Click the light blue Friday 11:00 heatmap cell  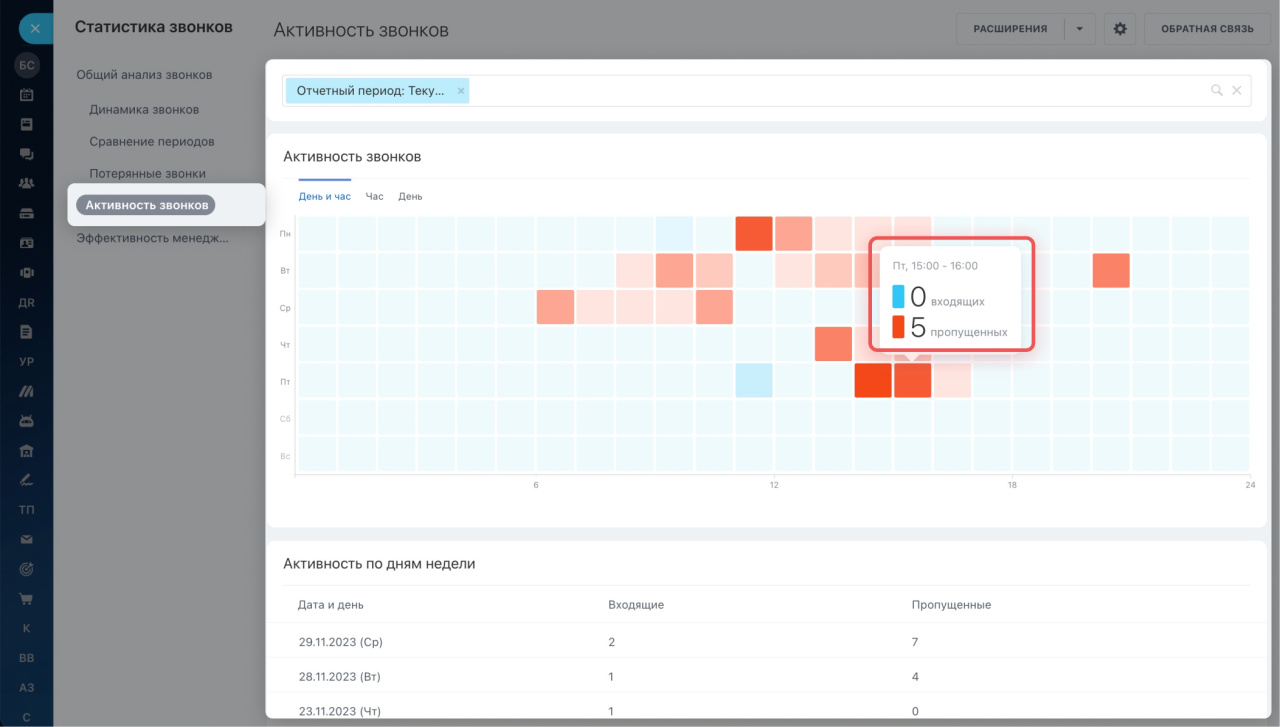pyautogui.click(x=754, y=380)
